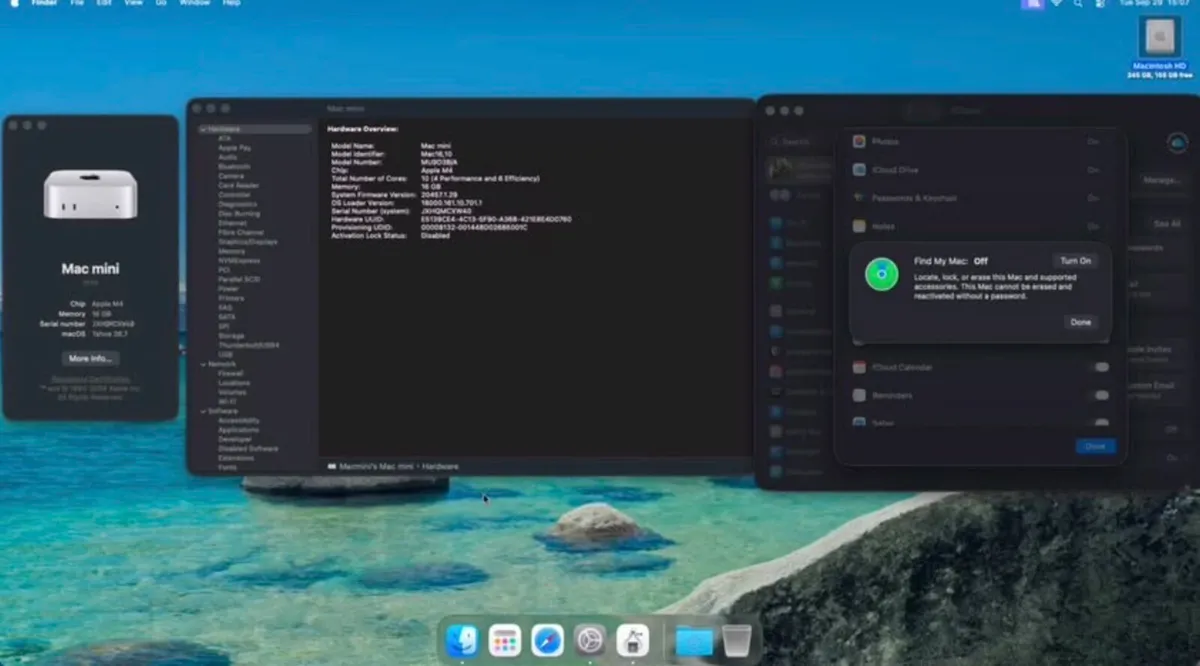Select the Macintosh HD desktop icon

pyautogui.click(x=1160, y=38)
